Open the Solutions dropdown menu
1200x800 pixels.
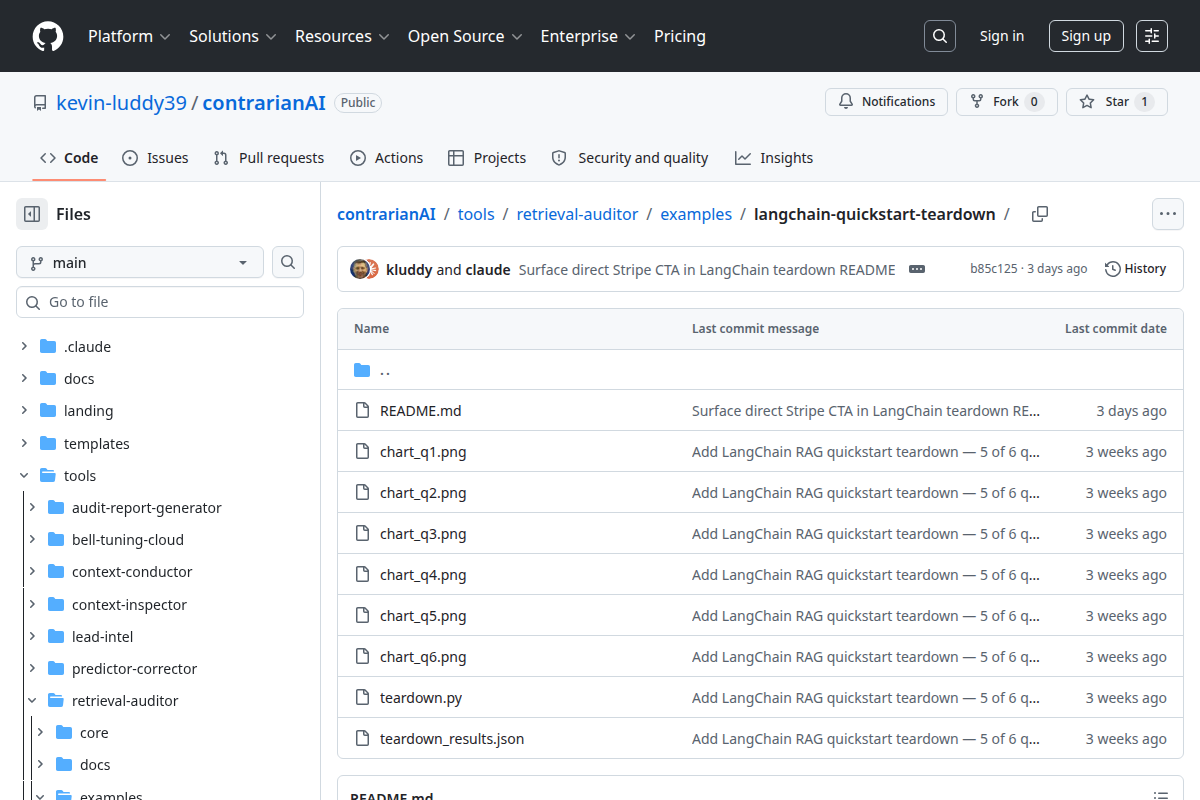coord(232,36)
